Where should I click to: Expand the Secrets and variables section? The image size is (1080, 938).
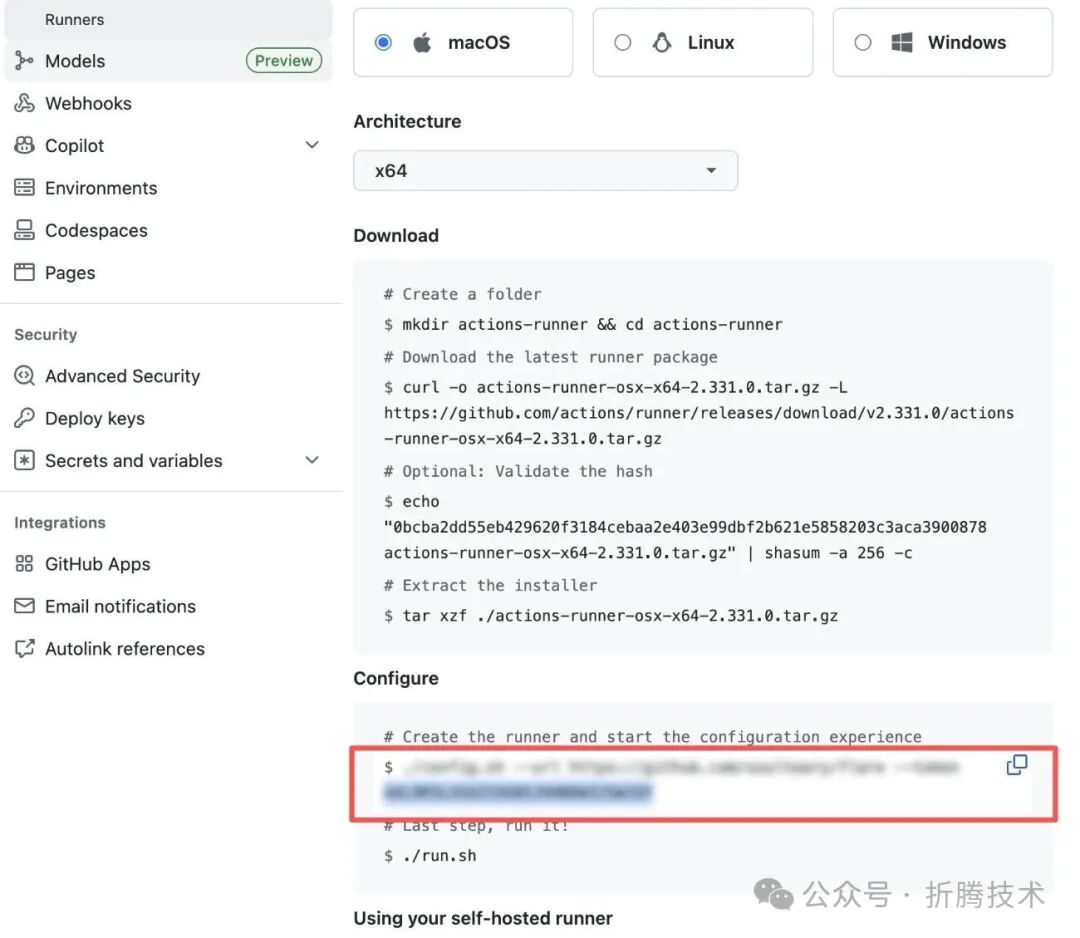pyautogui.click(x=312, y=461)
